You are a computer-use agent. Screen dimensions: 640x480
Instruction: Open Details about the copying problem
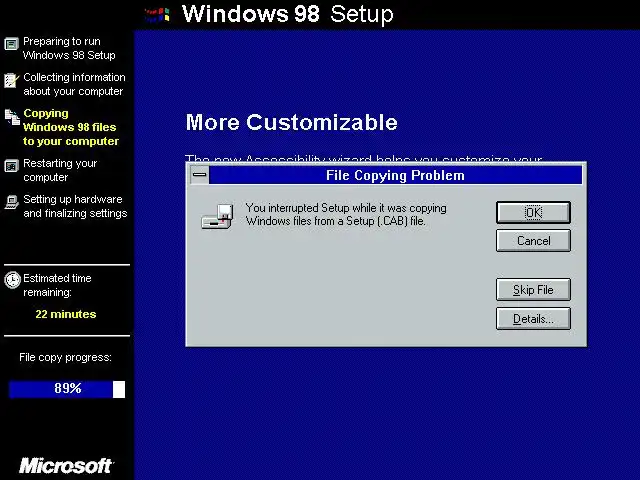(x=533, y=318)
